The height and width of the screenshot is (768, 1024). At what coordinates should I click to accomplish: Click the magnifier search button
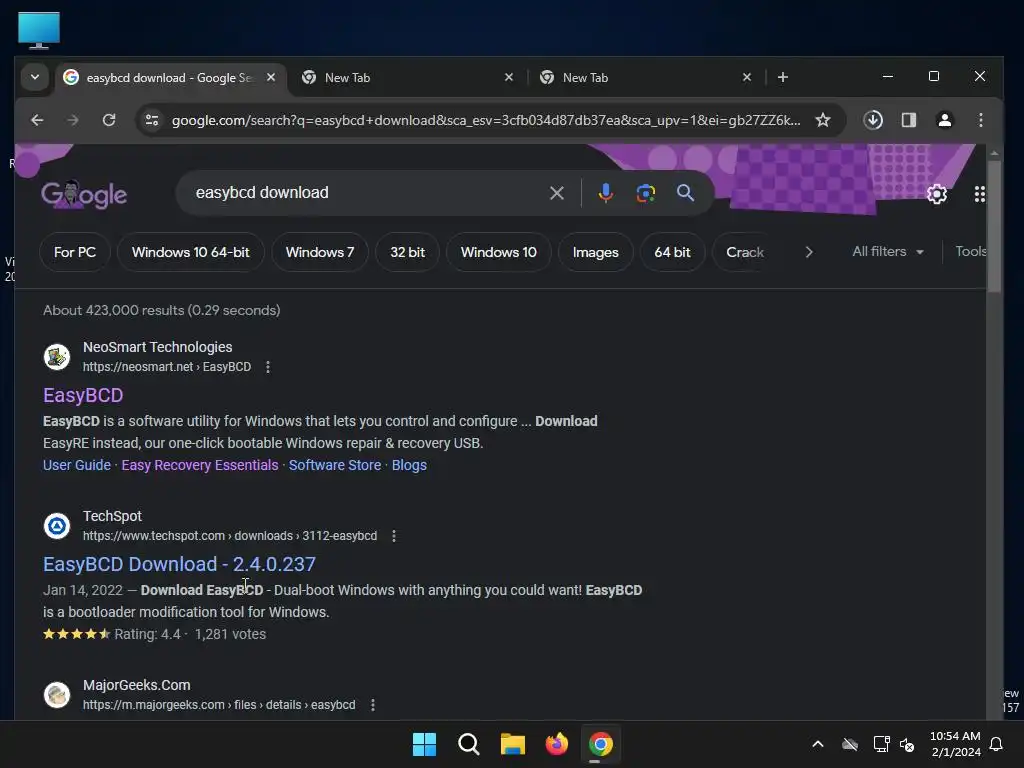685,193
